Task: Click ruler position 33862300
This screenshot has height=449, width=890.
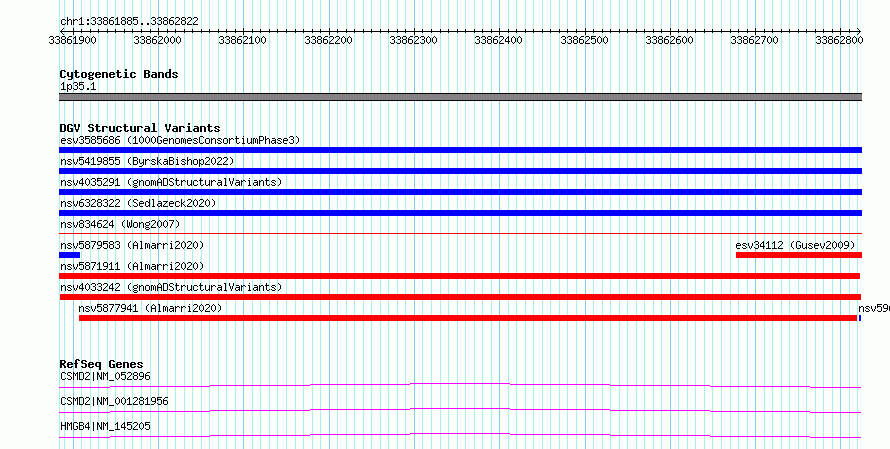Action: pyautogui.click(x=413, y=40)
